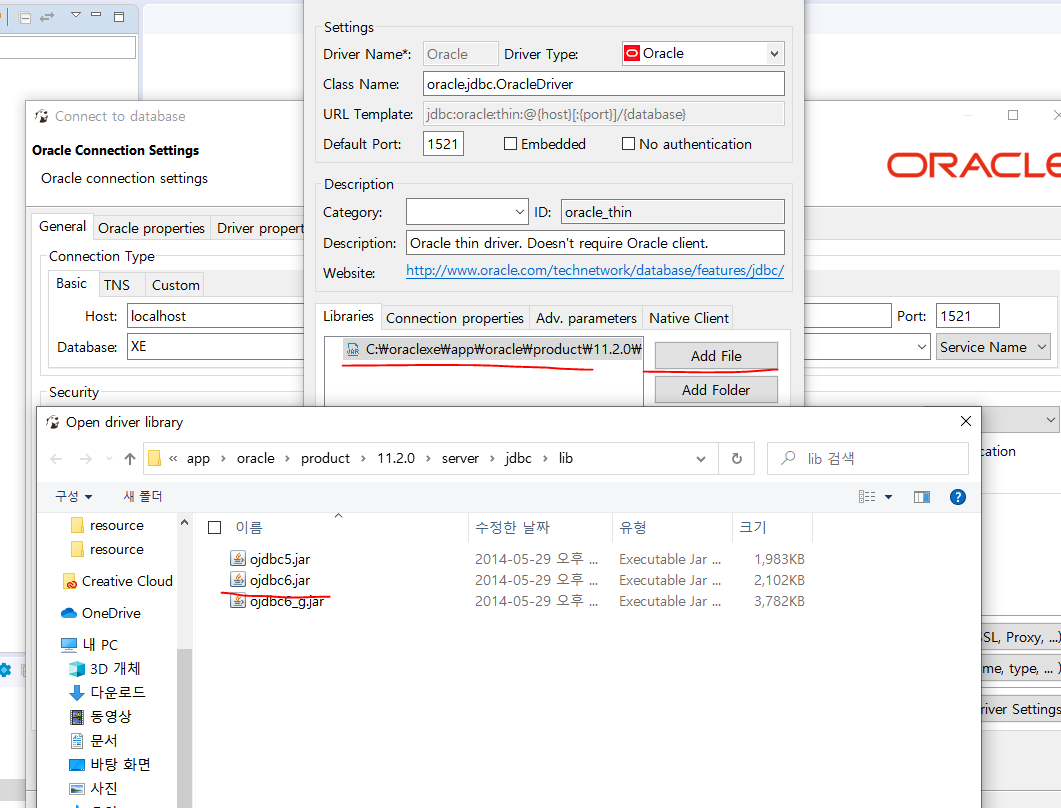Open Creative Cloud Files in sidebar
The image size is (1061, 808).
tap(117, 581)
